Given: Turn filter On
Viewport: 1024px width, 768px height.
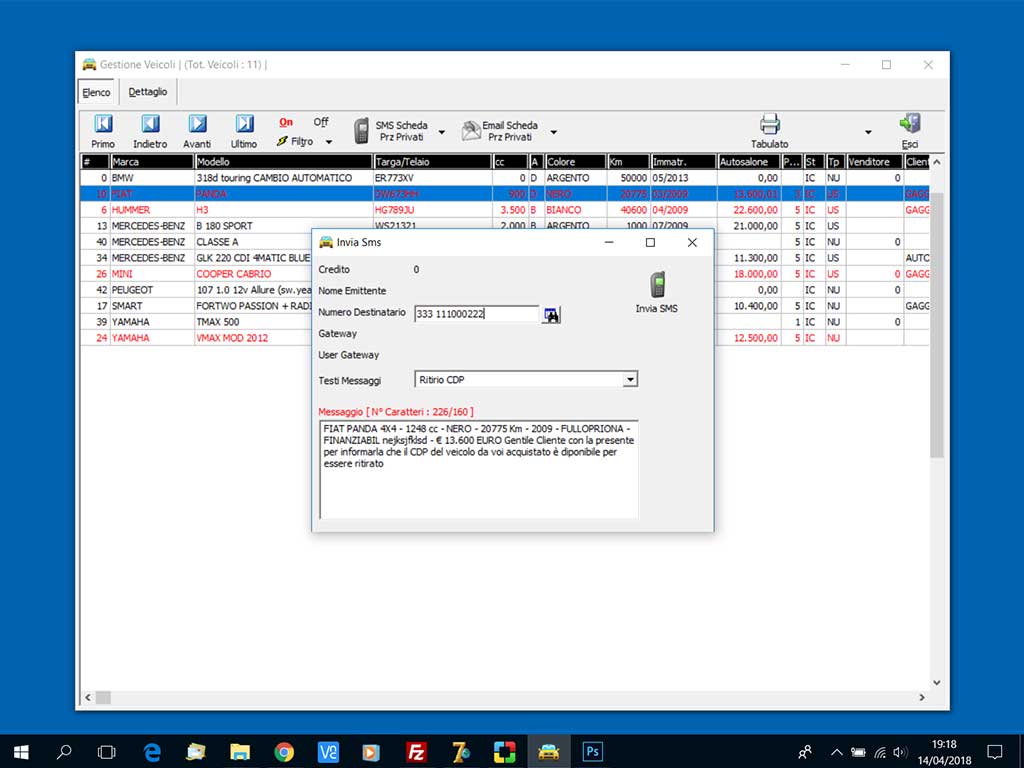Looking at the screenshot, I should pos(286,122).
